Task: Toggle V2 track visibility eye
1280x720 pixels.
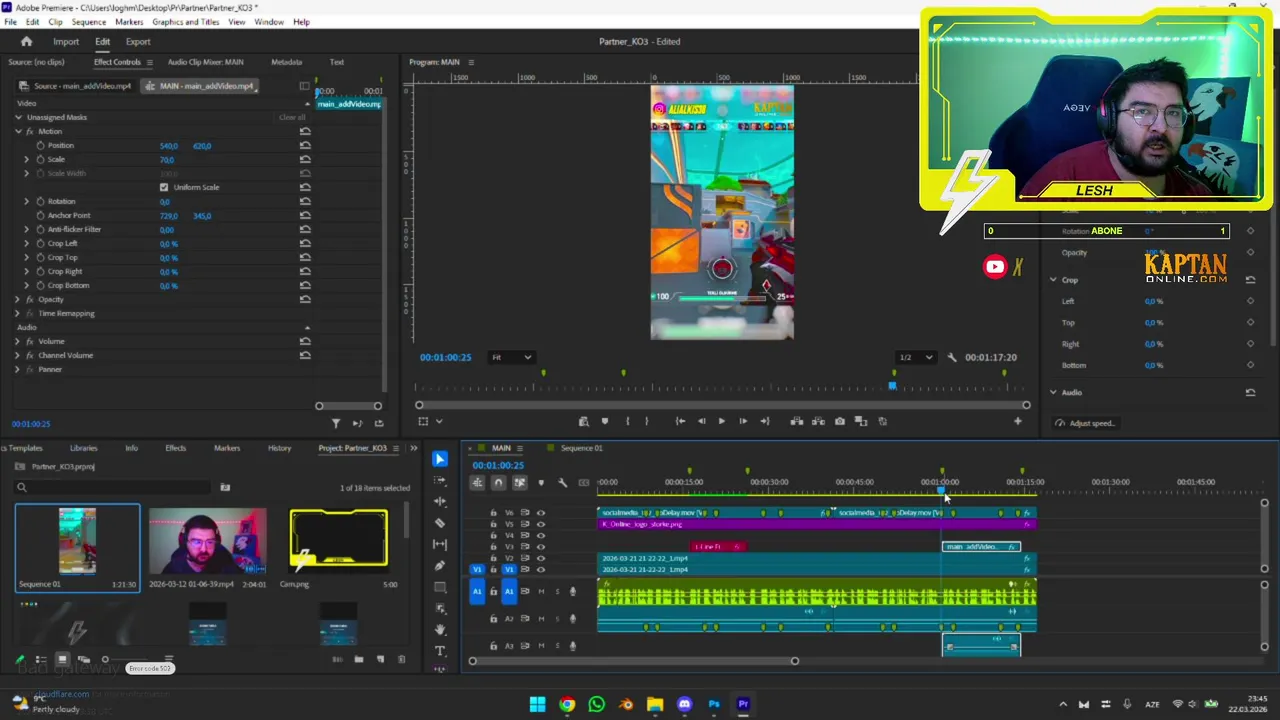Action: (x=541, y=558)
